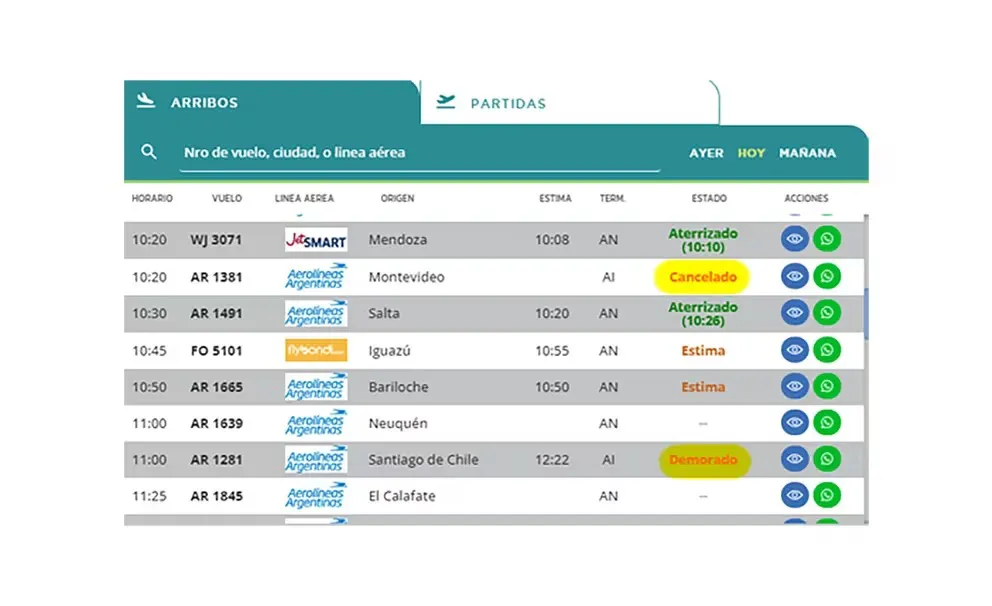Share Salta flight AR 1491 via WhatsApp
This screenshot has width=992, height=606.
click(x=826, y=313)
